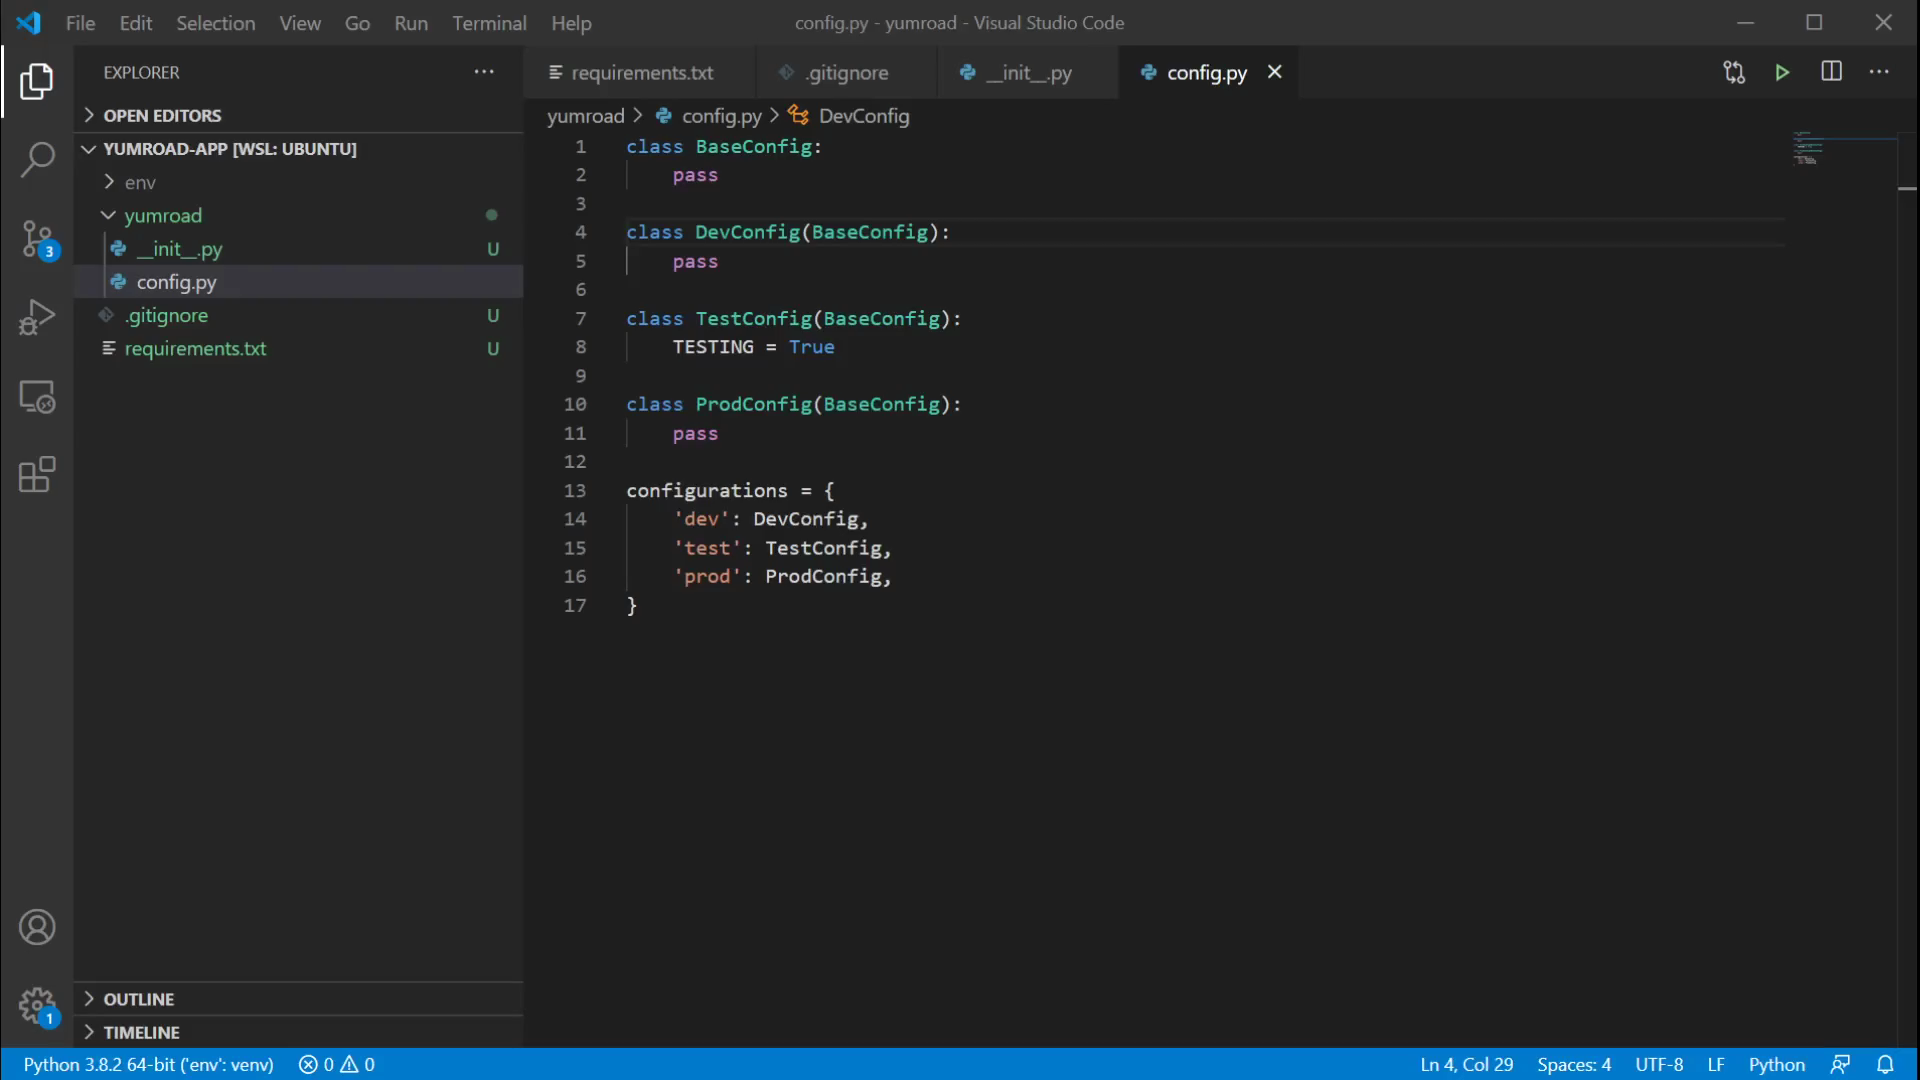Open the Help menu
This screenshot has width=1920, height=1080.
(x=571, y=22)
